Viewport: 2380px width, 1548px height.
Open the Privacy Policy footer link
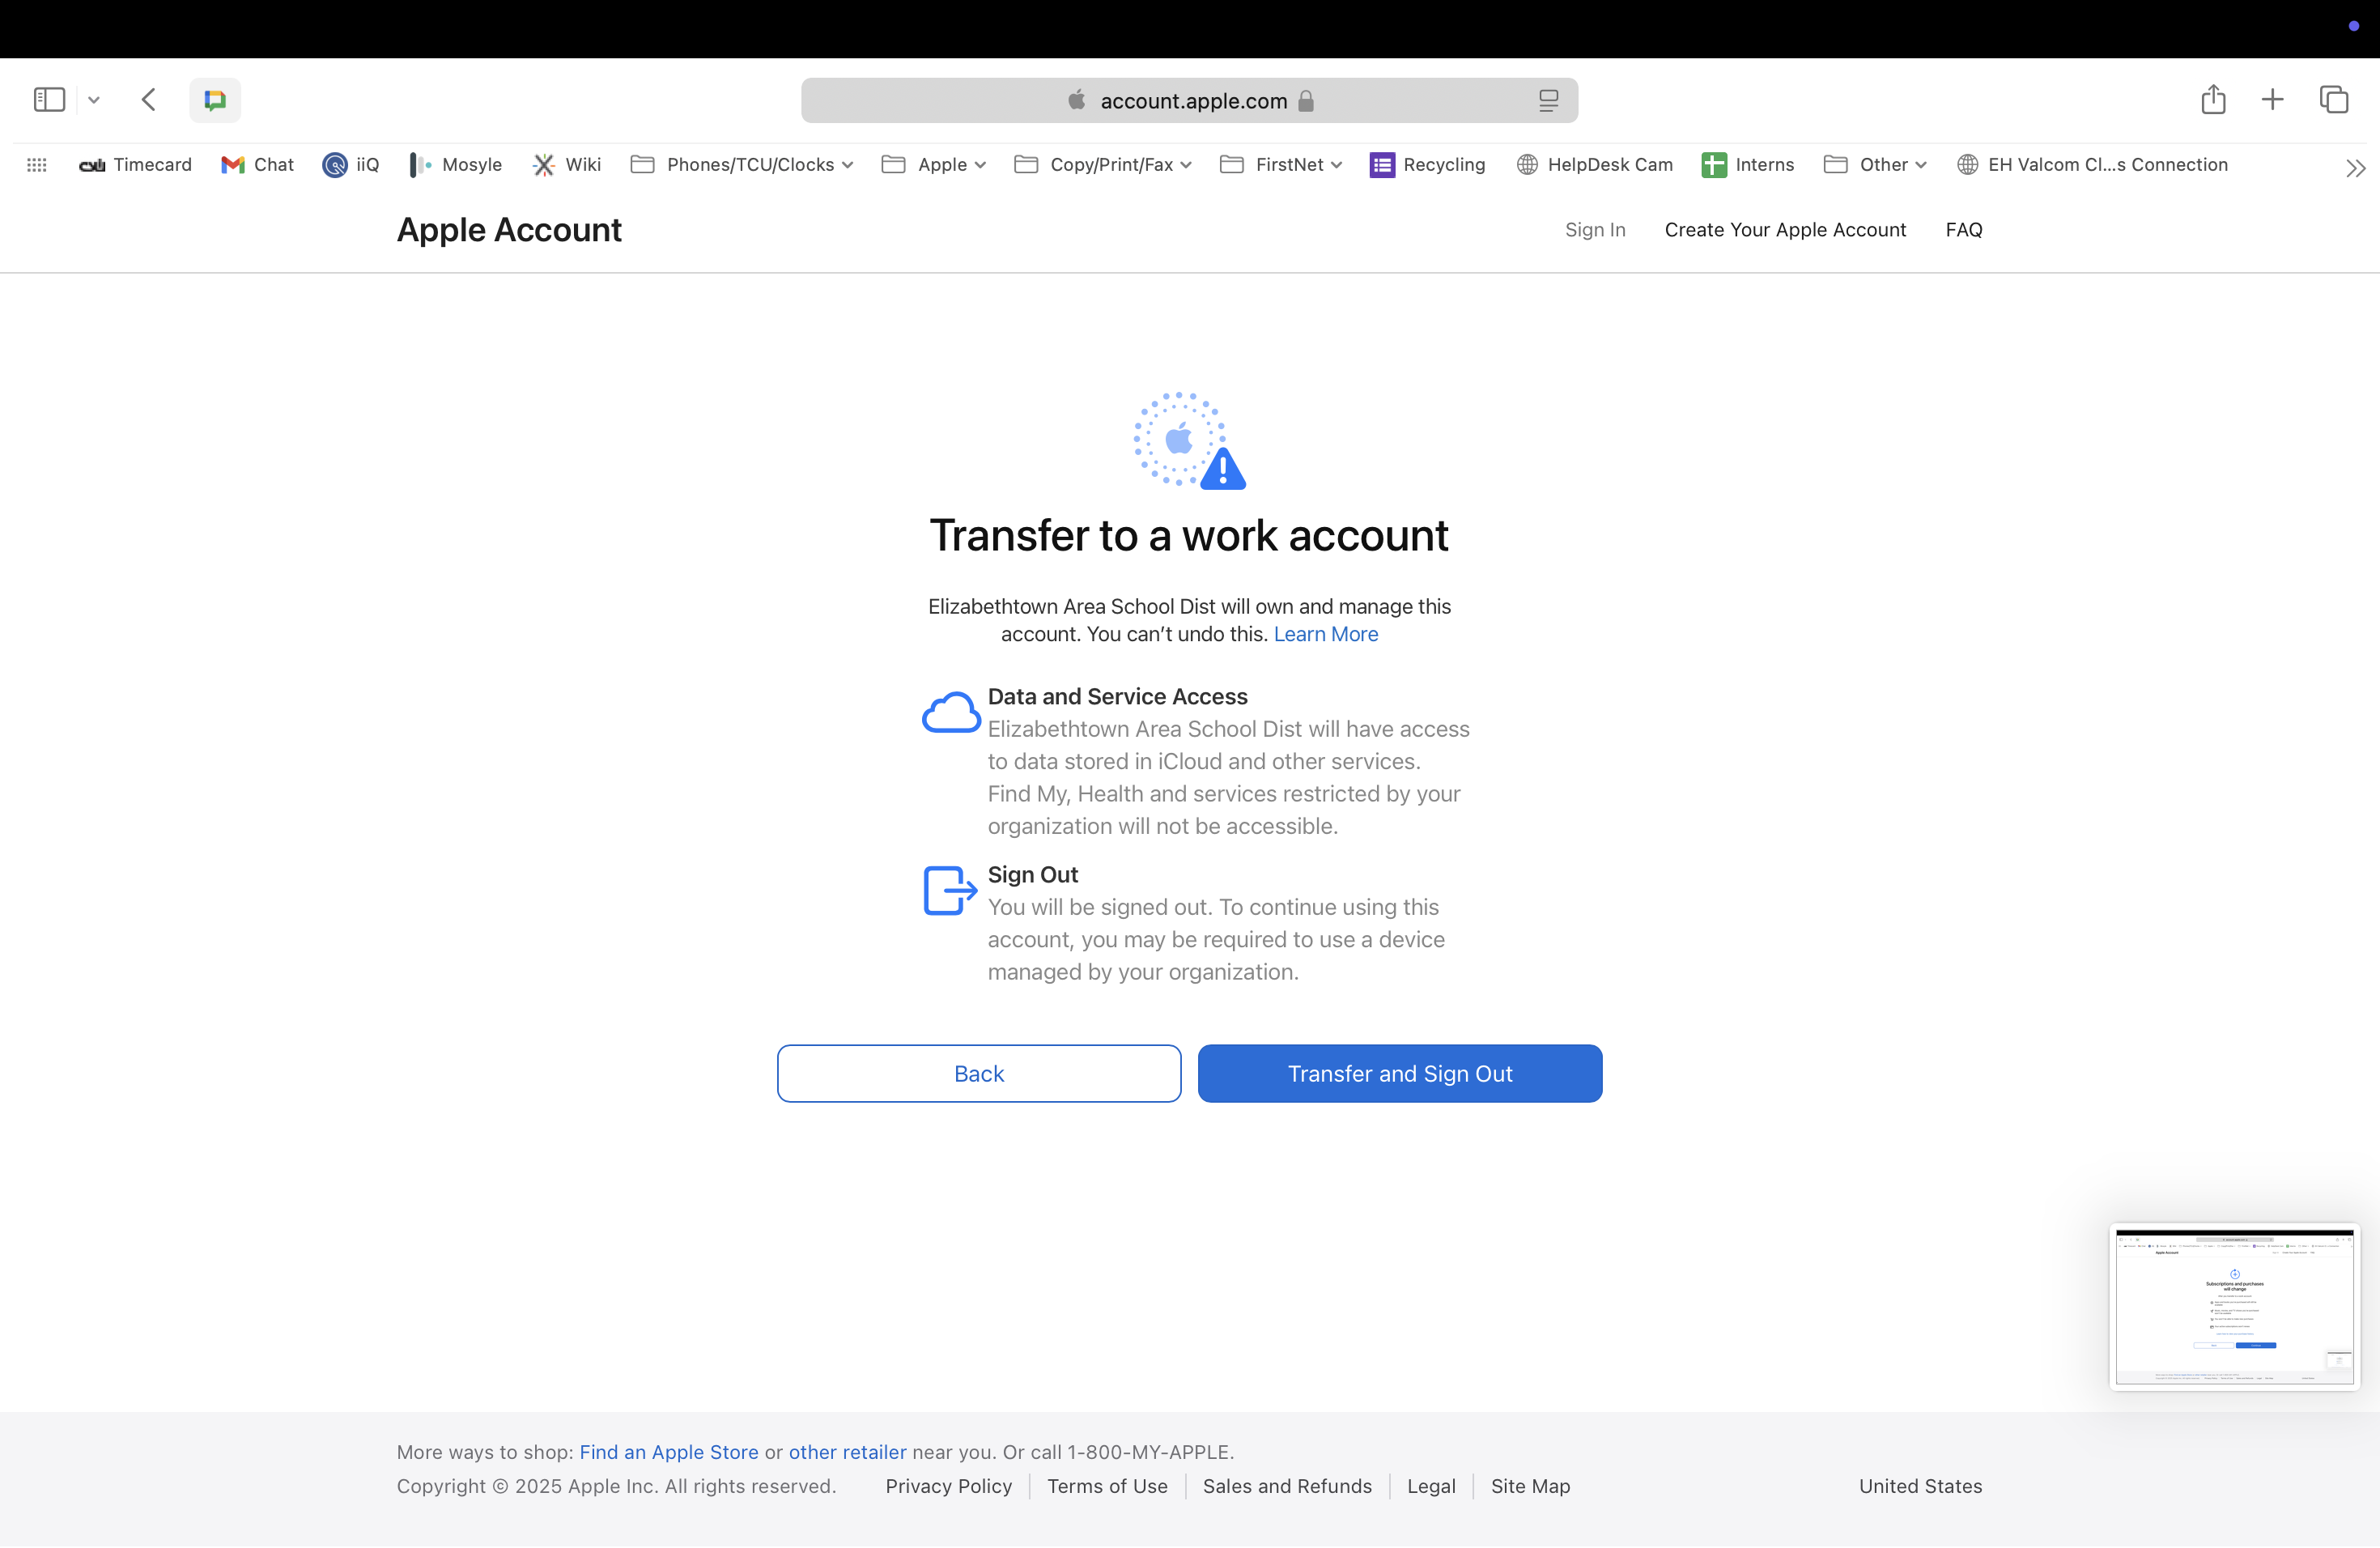click(948, 1486)
